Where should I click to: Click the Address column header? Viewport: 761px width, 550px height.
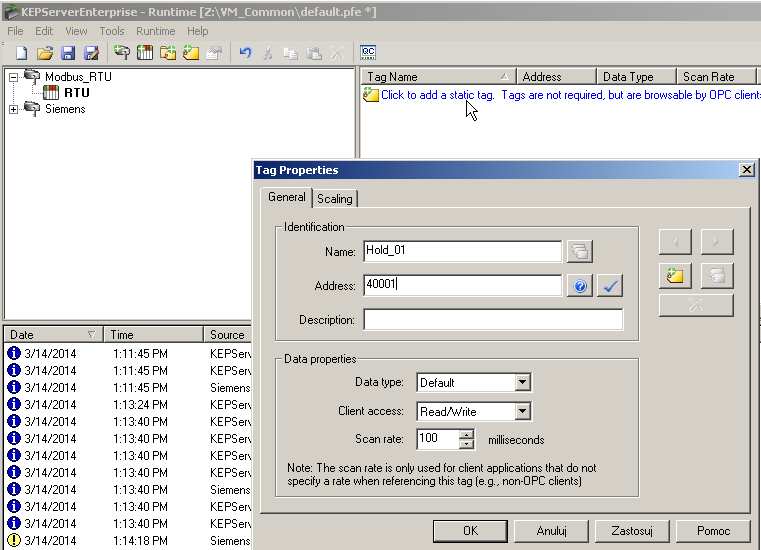pos(557,77)
